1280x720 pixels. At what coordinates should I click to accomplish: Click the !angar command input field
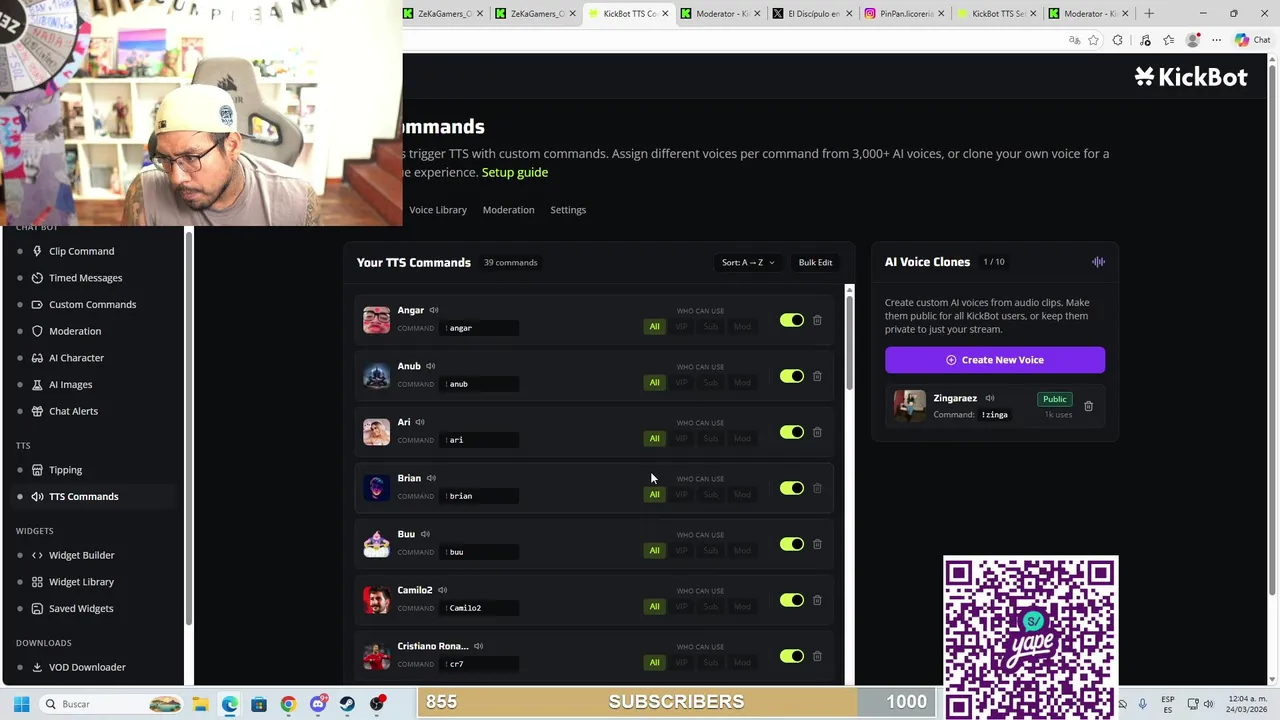481,328
